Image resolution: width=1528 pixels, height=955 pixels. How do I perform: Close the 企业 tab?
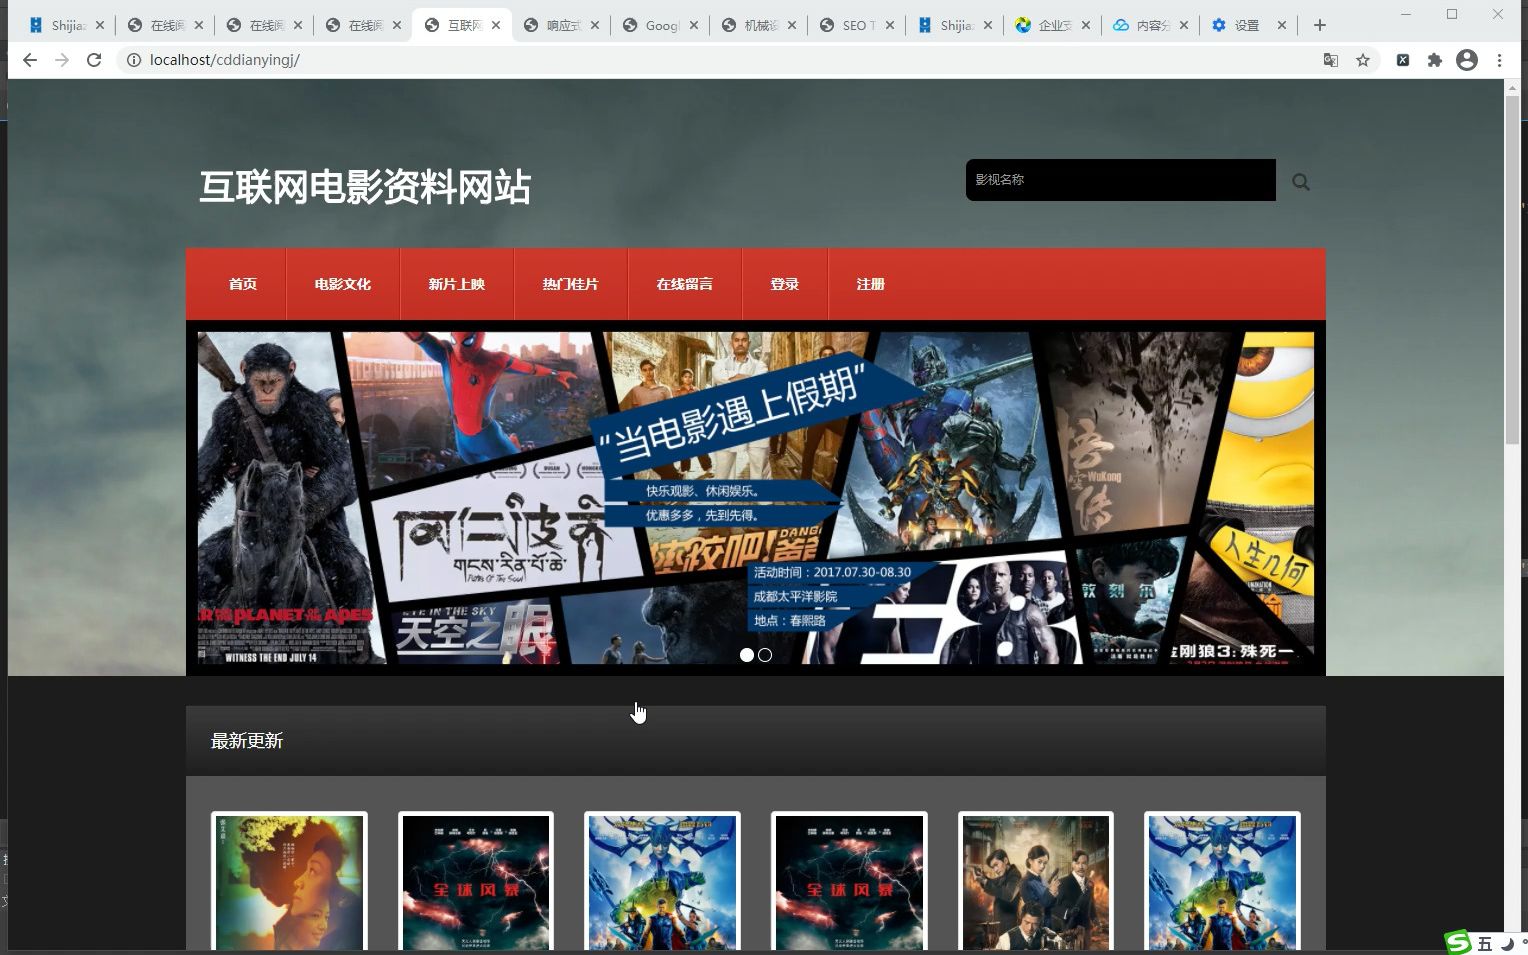[1086, 25]
